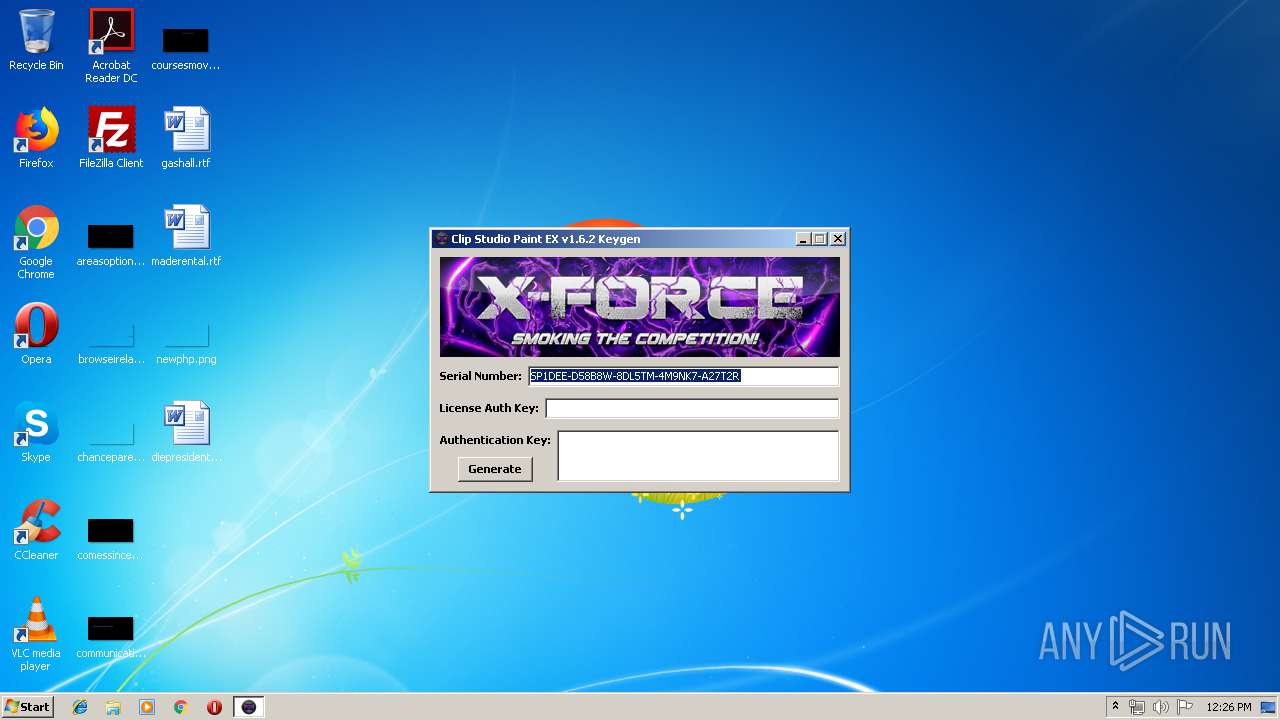This screenshot has height=720, width=1280.
Task: Launch CCleaner desktop shortcut
Action: click(x=36, y=530)
